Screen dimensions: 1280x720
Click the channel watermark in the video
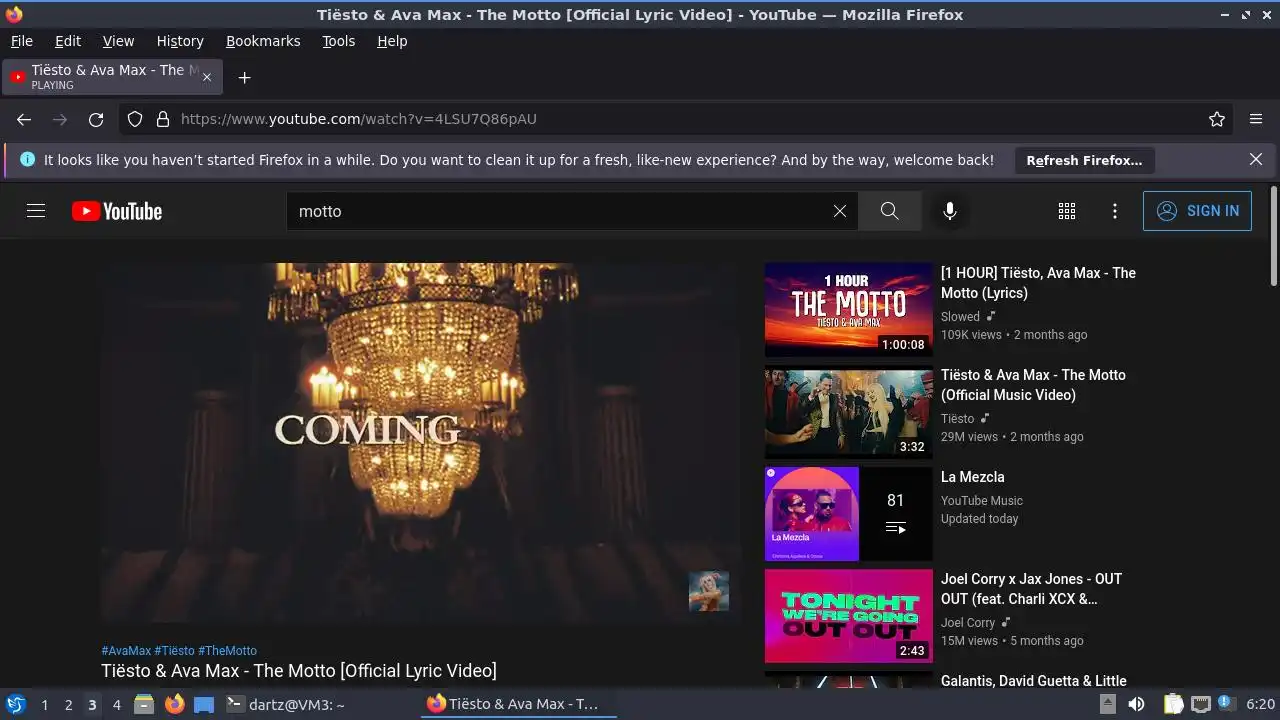click(x=709, y=591)
